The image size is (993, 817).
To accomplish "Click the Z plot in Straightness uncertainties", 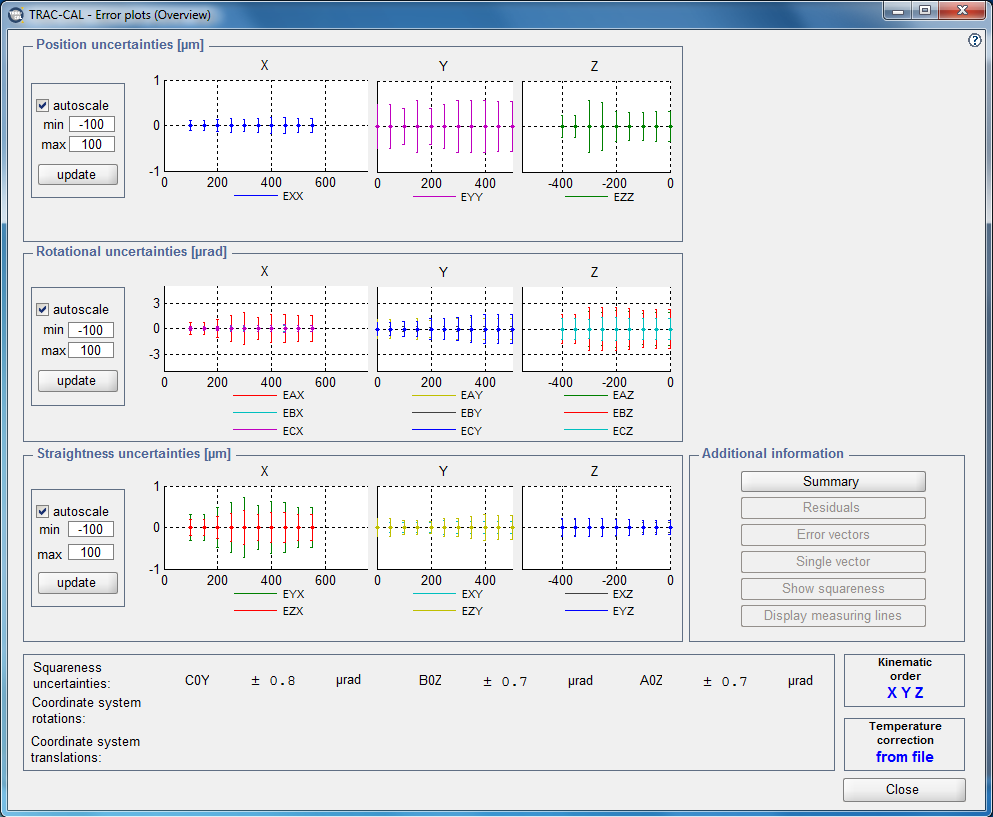I will [597, 528].
